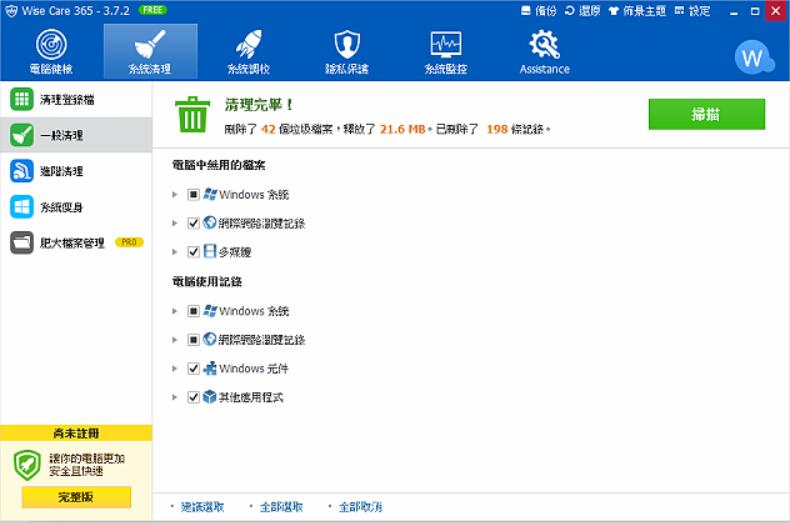Click the dark folder 肥大檔案管理 icon
This screenshot has width=790, height=523.
click(22, 243)
